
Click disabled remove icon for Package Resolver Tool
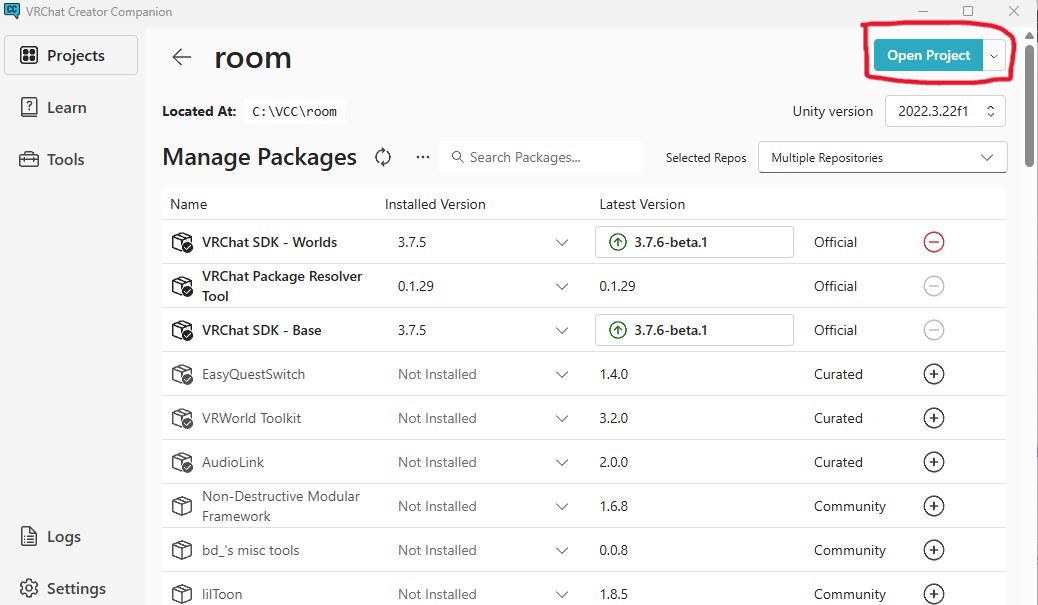click(933, 286)
